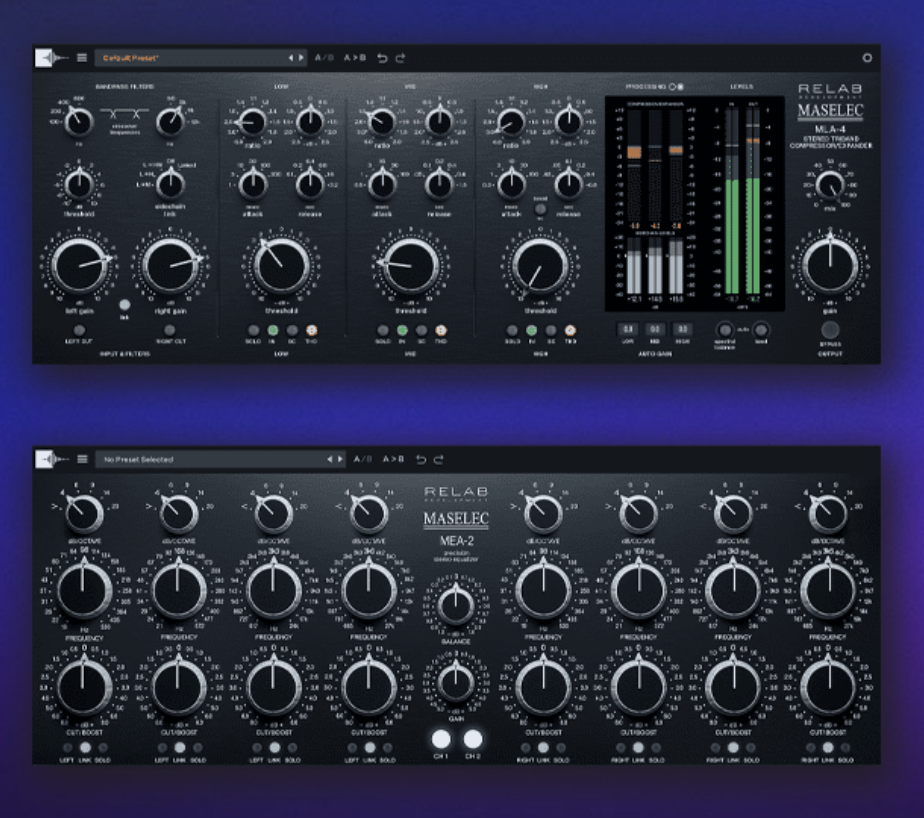The width and height of the screenshot is (924, 818).
Task: Click the Mid band large threshold knob
Action: tap(411, 266)
